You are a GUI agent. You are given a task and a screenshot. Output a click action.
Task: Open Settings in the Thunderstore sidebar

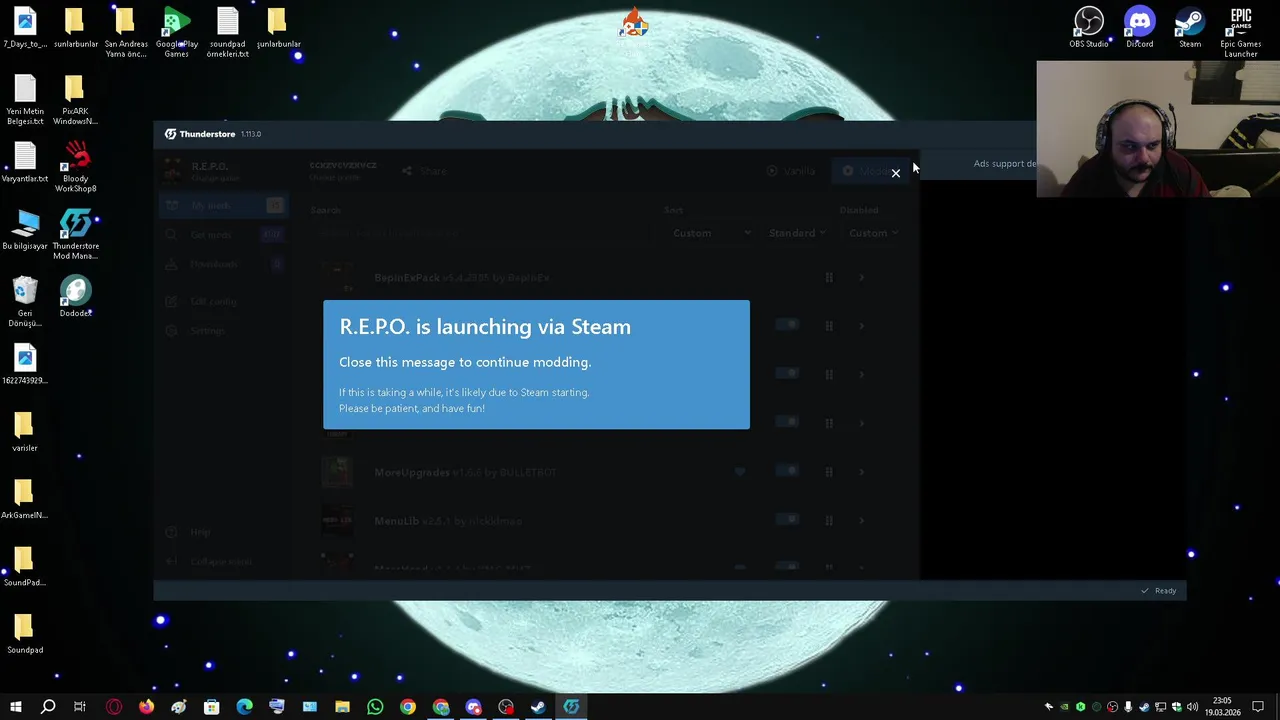point(223,331)
